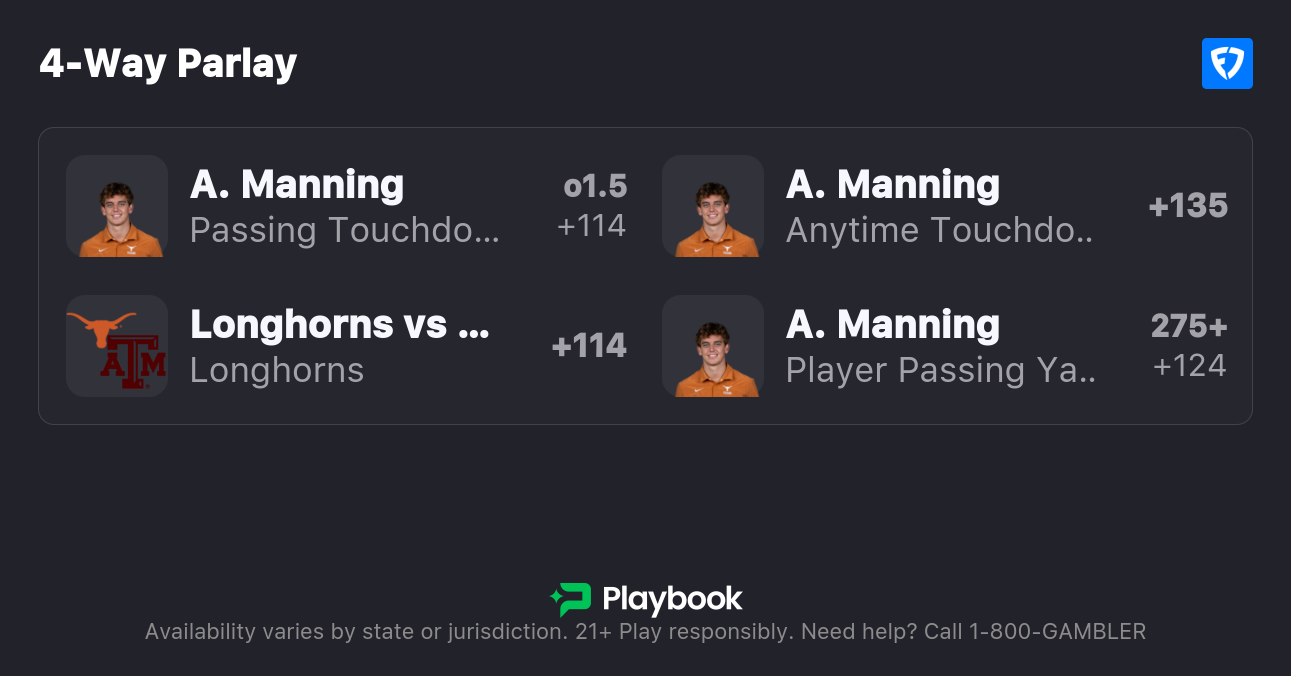Click the +114 Longhorns moneyline odds
The height and width of the screenshot is (676, 1291).
[x=589, y=346]
